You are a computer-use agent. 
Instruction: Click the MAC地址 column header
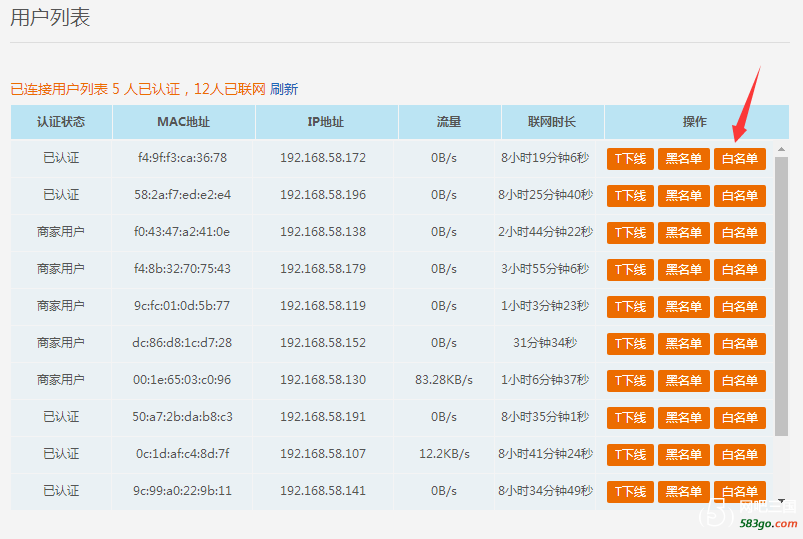point(183,122)
